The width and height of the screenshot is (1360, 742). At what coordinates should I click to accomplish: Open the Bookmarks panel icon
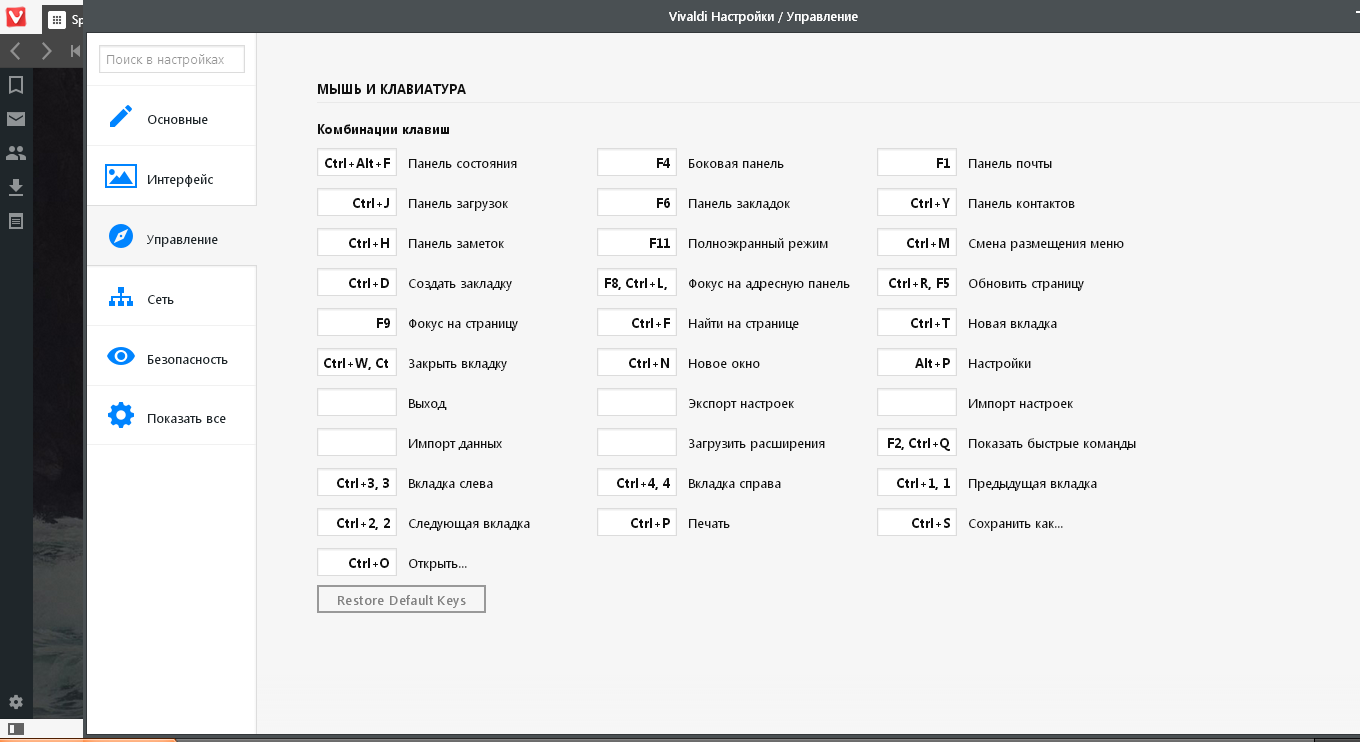click(x=16, y=85)
